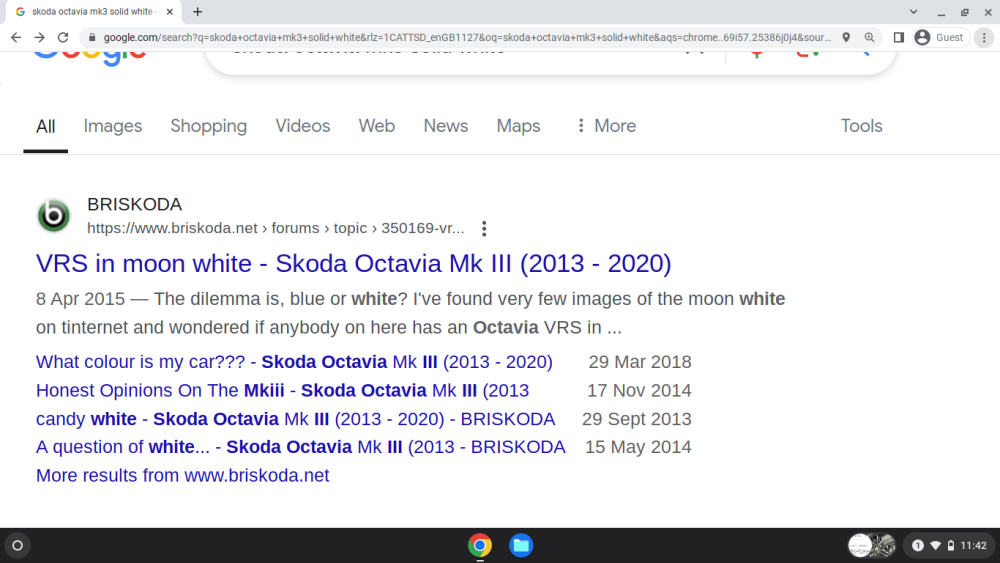Open 'Honest Opinions On The Mkiii' link
Image resolution: width=1000 pixels, height=563 pixels.
tap(283, 390)
